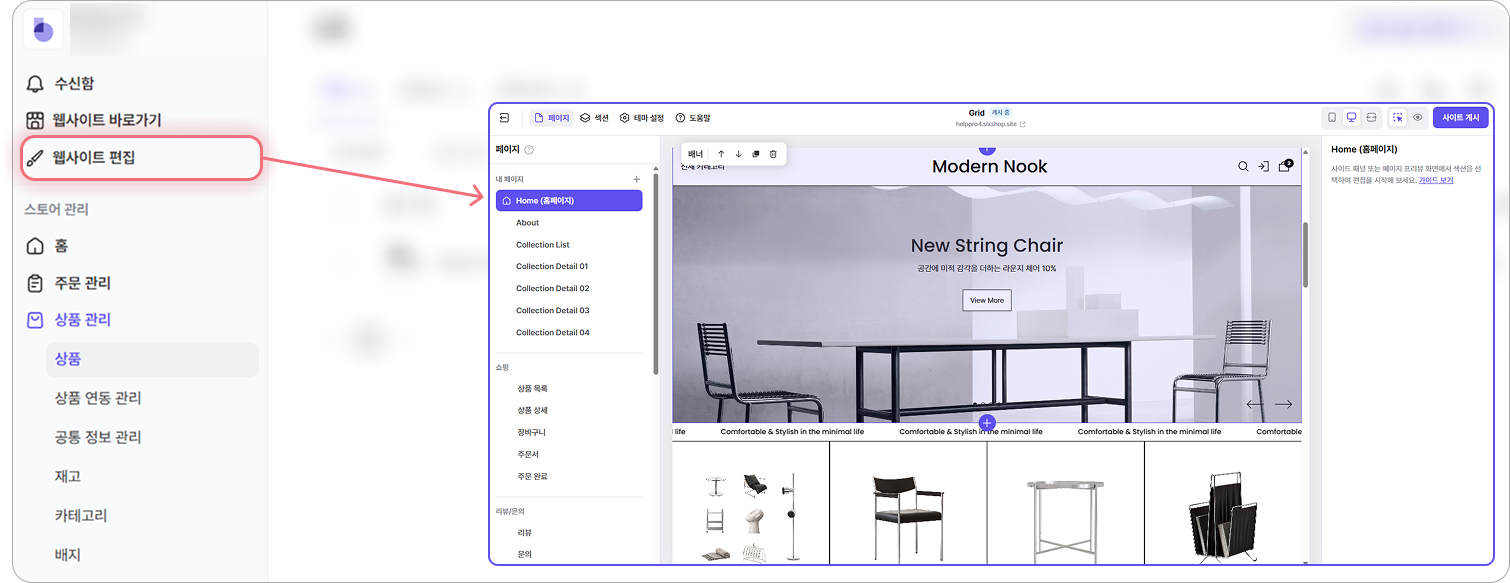Toggle the preview eye icon
This screenshot has height=583, width=1510.
click(x=1417, y=118)
